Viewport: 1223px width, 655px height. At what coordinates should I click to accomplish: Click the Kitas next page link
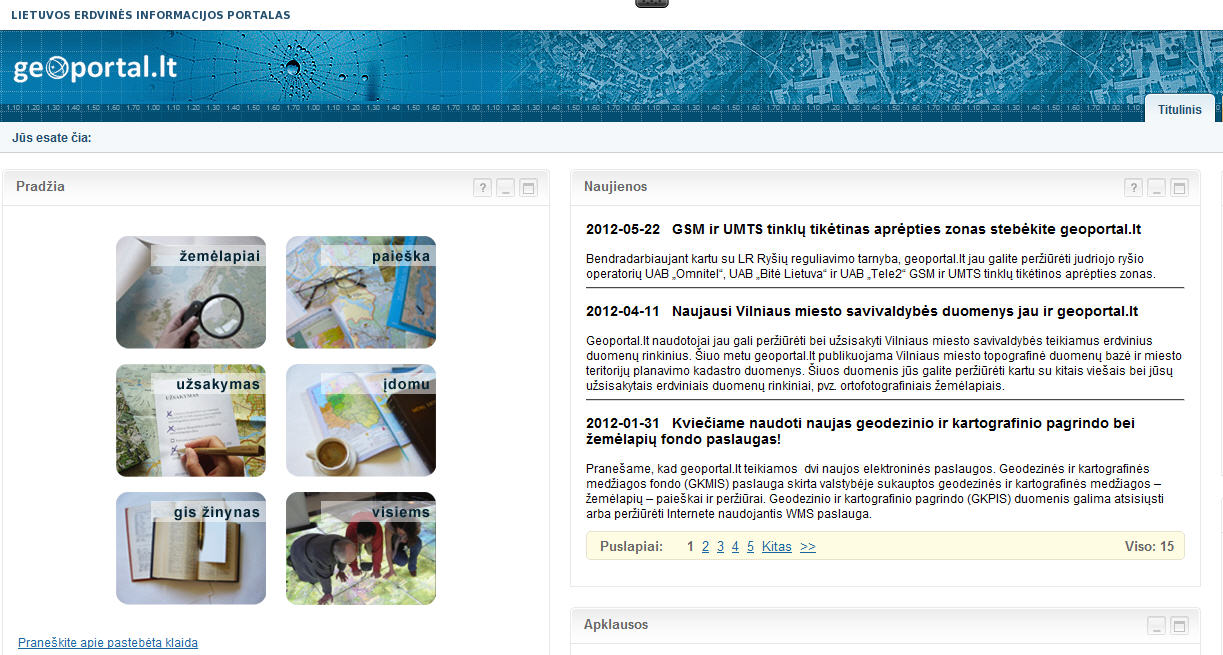point(776,546)
